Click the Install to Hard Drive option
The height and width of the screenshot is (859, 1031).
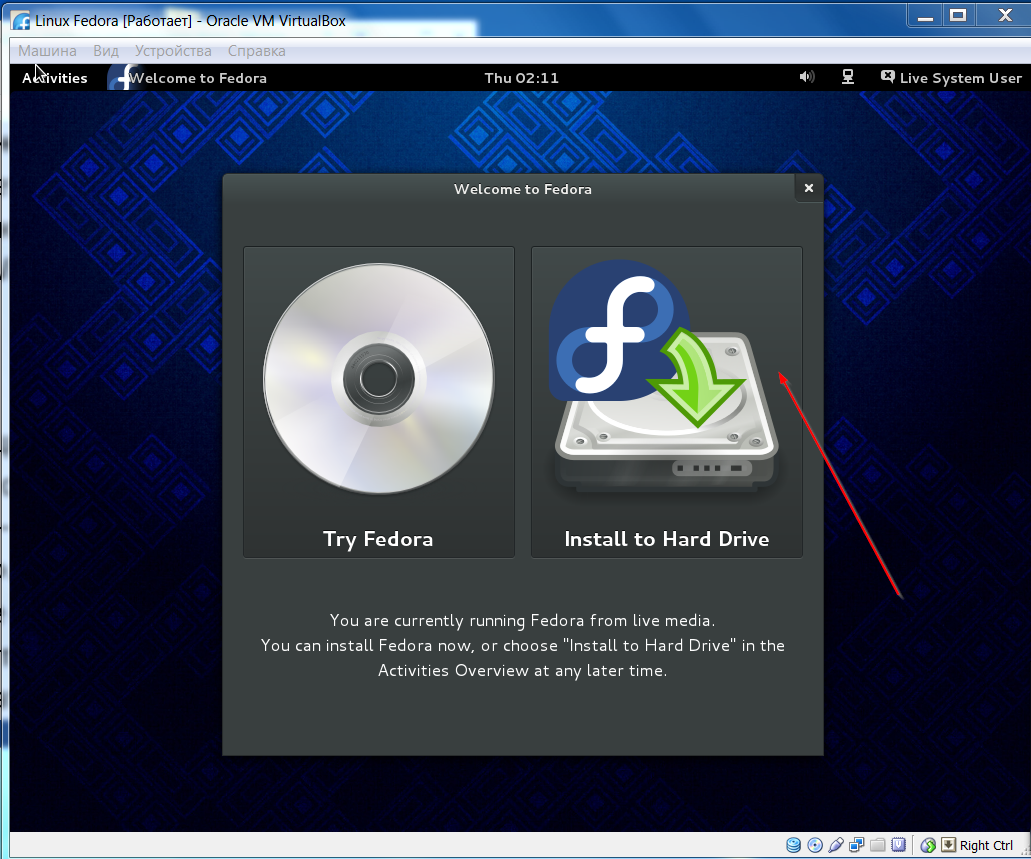(x=666, y=402)
